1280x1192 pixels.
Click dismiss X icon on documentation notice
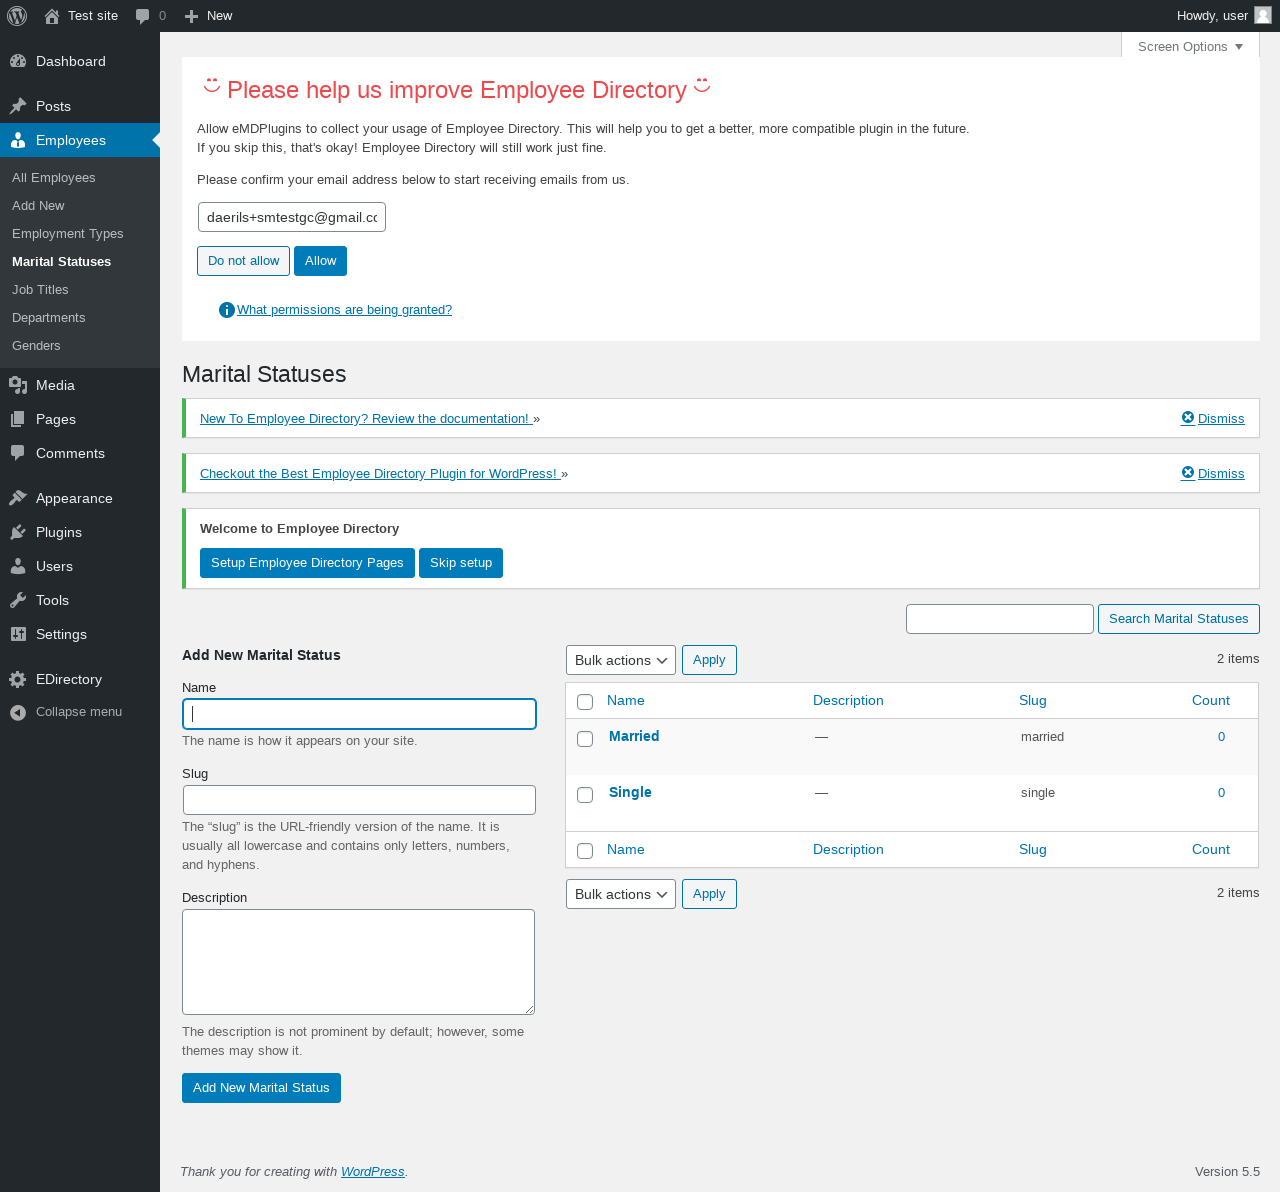click(1188, 418)
